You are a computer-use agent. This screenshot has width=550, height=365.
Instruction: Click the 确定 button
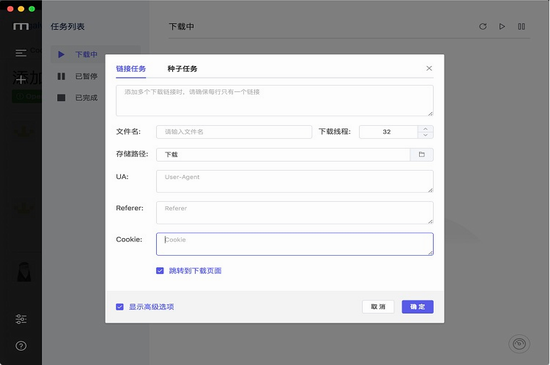[x=417, y=307]
